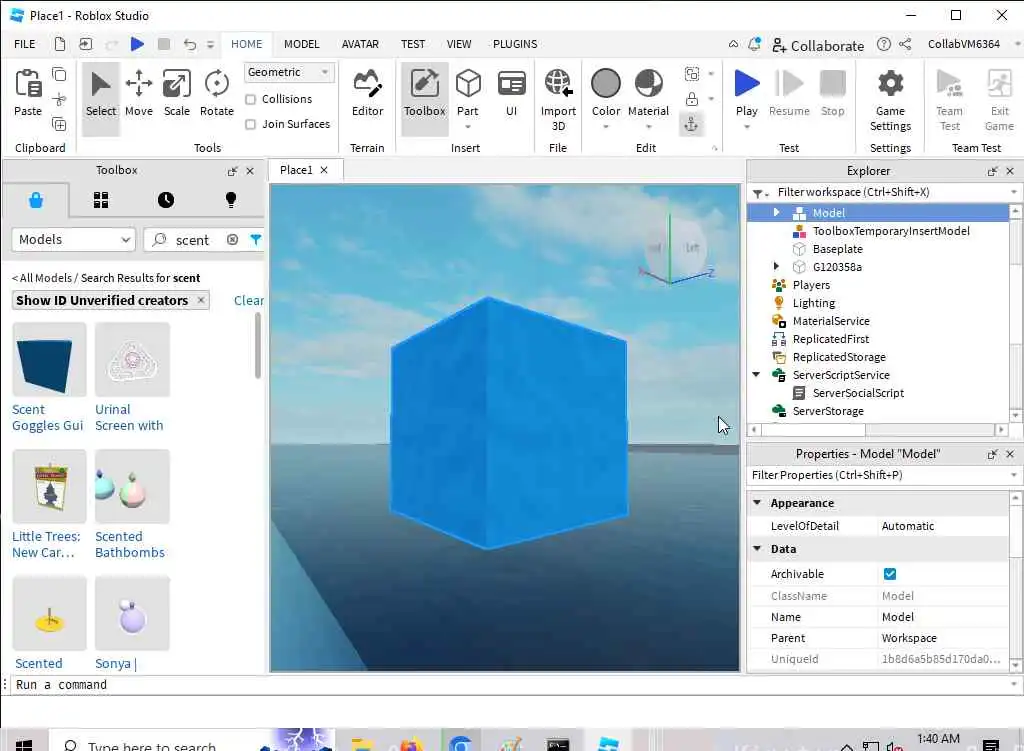Viewport: 1024px width, 751px height.
Task: Open Toolbox Creations lightbulb tab
Action: click(x=231, y=200)
